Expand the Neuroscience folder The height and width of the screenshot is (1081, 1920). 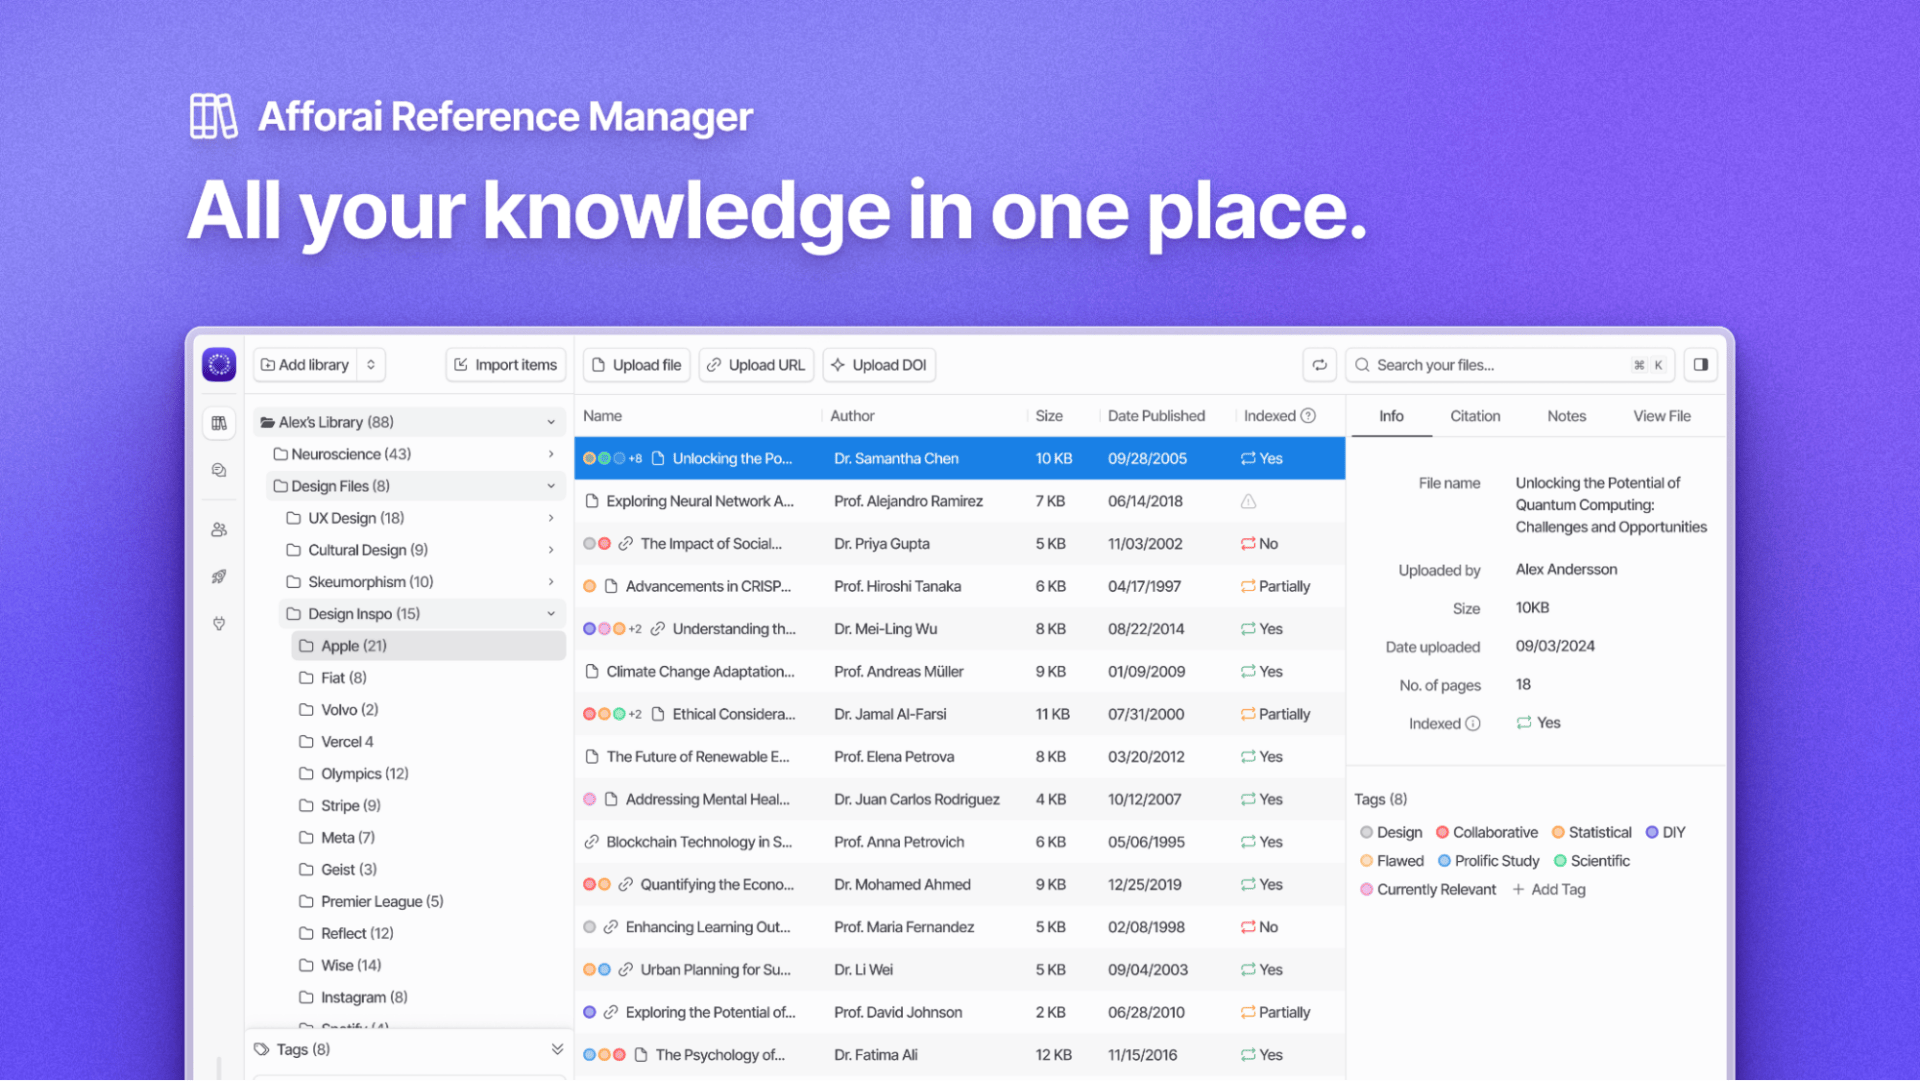[551, 454]
